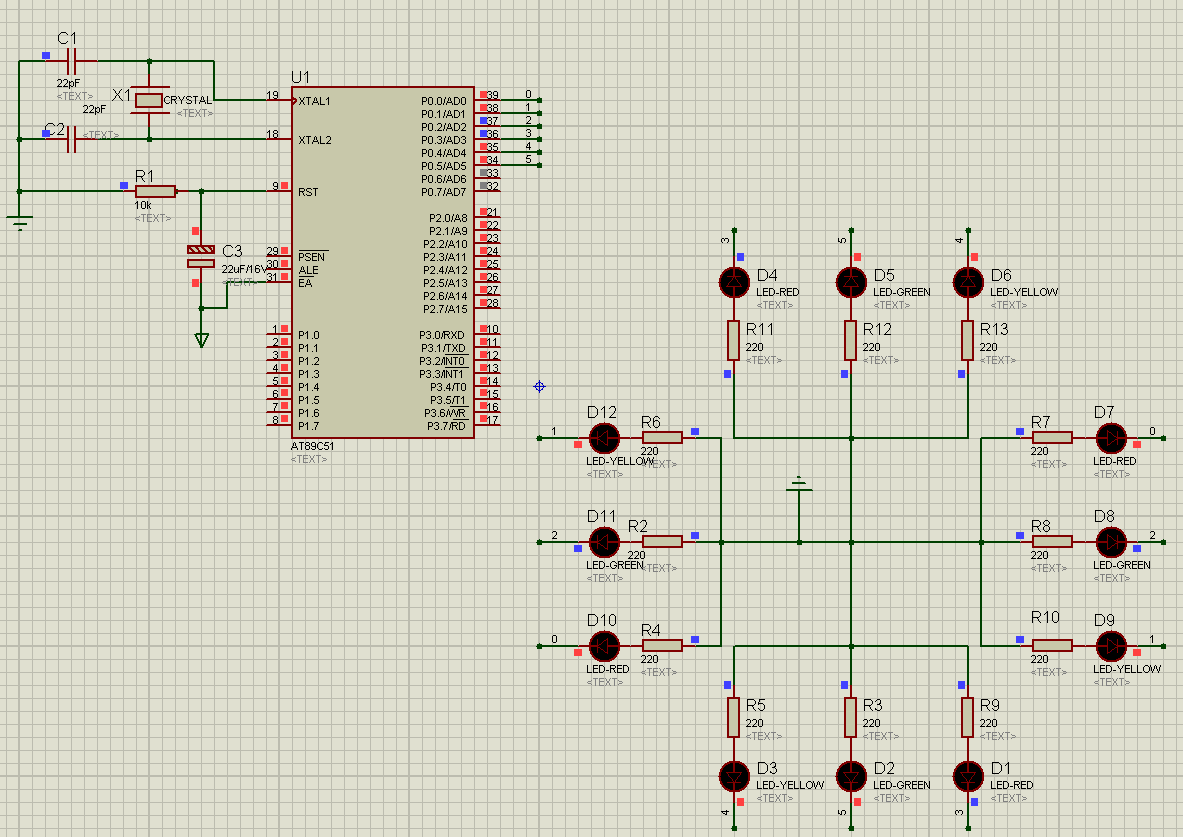Click the green LED D8 symbol

[x=1111, y=541]
